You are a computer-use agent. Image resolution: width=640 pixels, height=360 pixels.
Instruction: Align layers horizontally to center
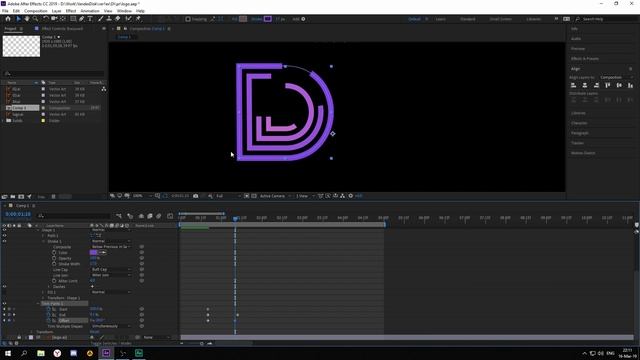click(x=585, y=85)
